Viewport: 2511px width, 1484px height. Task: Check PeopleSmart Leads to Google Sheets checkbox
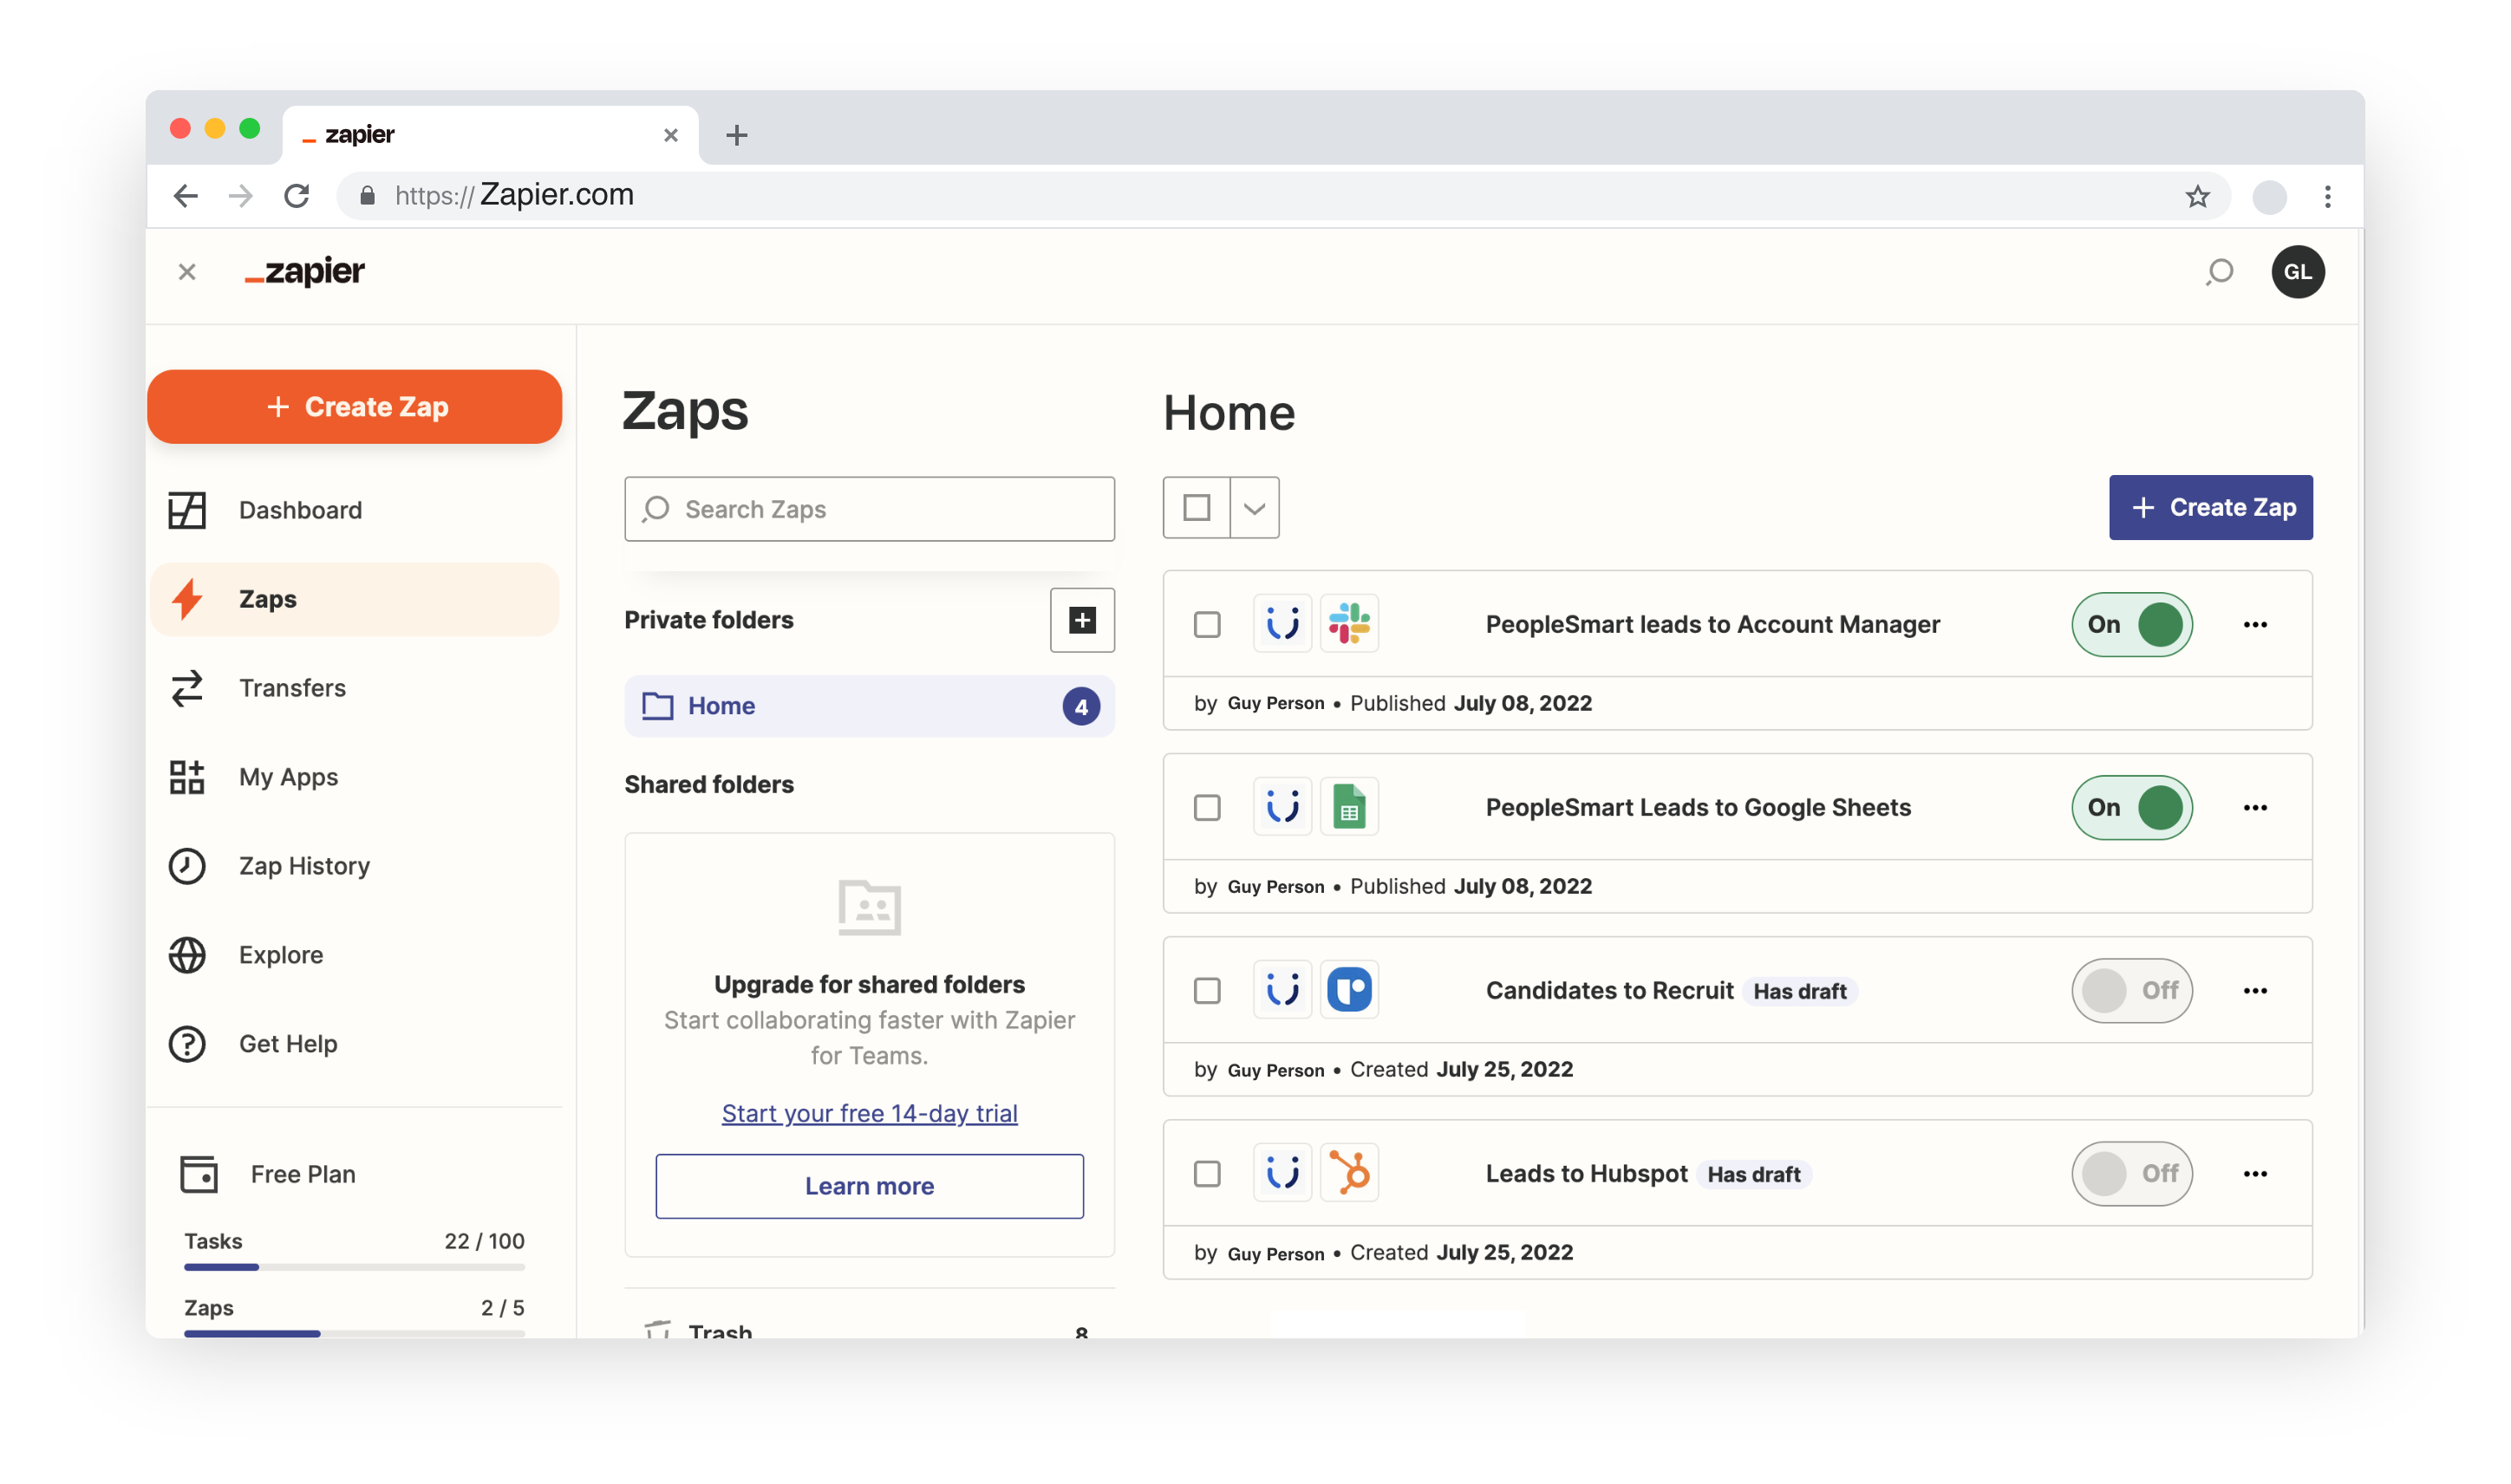pyautogui.click(x=1207, y=808)
